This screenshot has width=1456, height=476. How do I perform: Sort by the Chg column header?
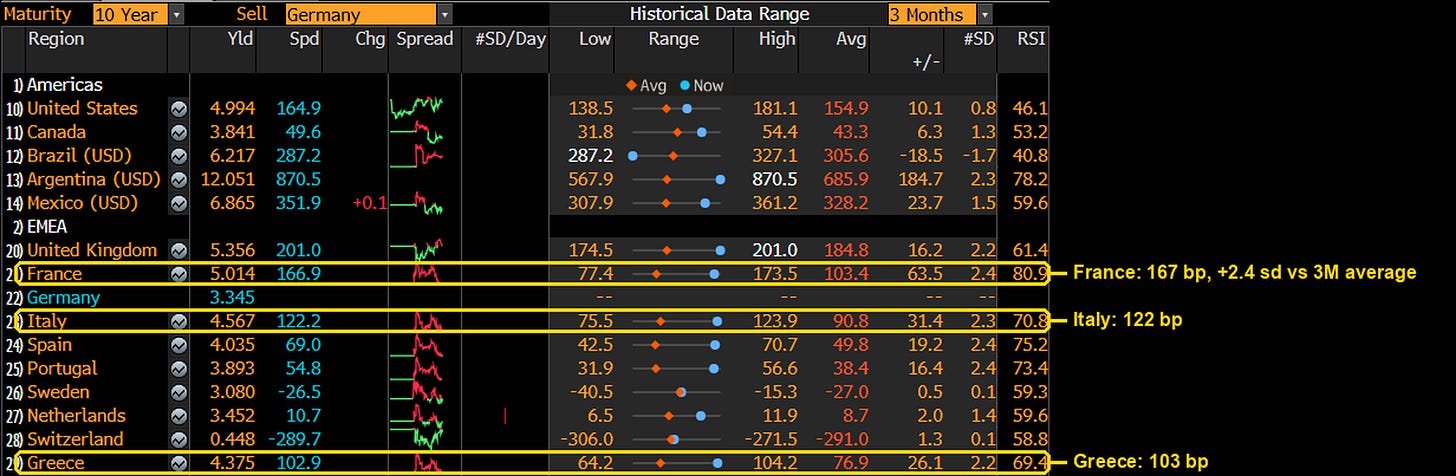coord(371,39)
